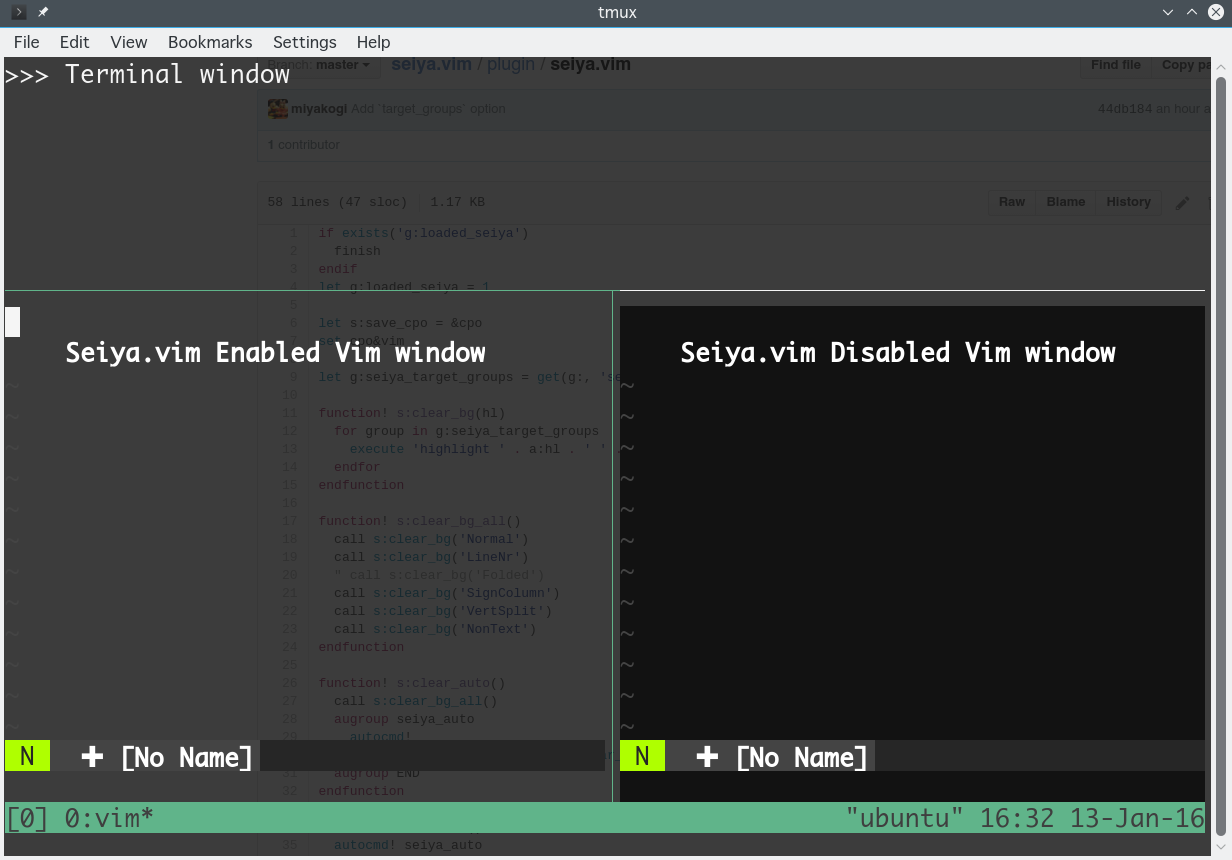
Task: Click the cursor block in Seiya.vim Enabled window
Action: click(x=13, y=322)
